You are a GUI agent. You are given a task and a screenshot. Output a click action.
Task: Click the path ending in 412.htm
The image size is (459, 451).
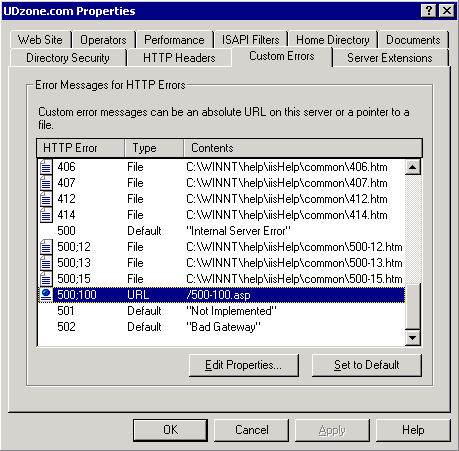coord(287,199)
